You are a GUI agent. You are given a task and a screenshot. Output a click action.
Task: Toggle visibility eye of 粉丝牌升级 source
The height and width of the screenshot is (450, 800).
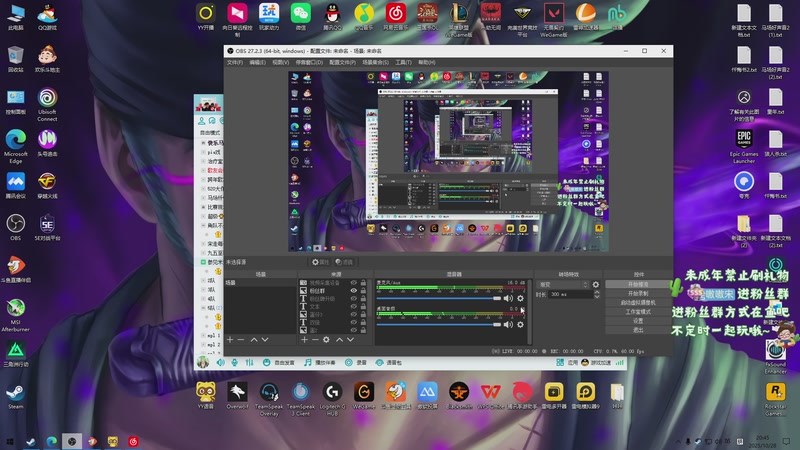click(353, 298)
